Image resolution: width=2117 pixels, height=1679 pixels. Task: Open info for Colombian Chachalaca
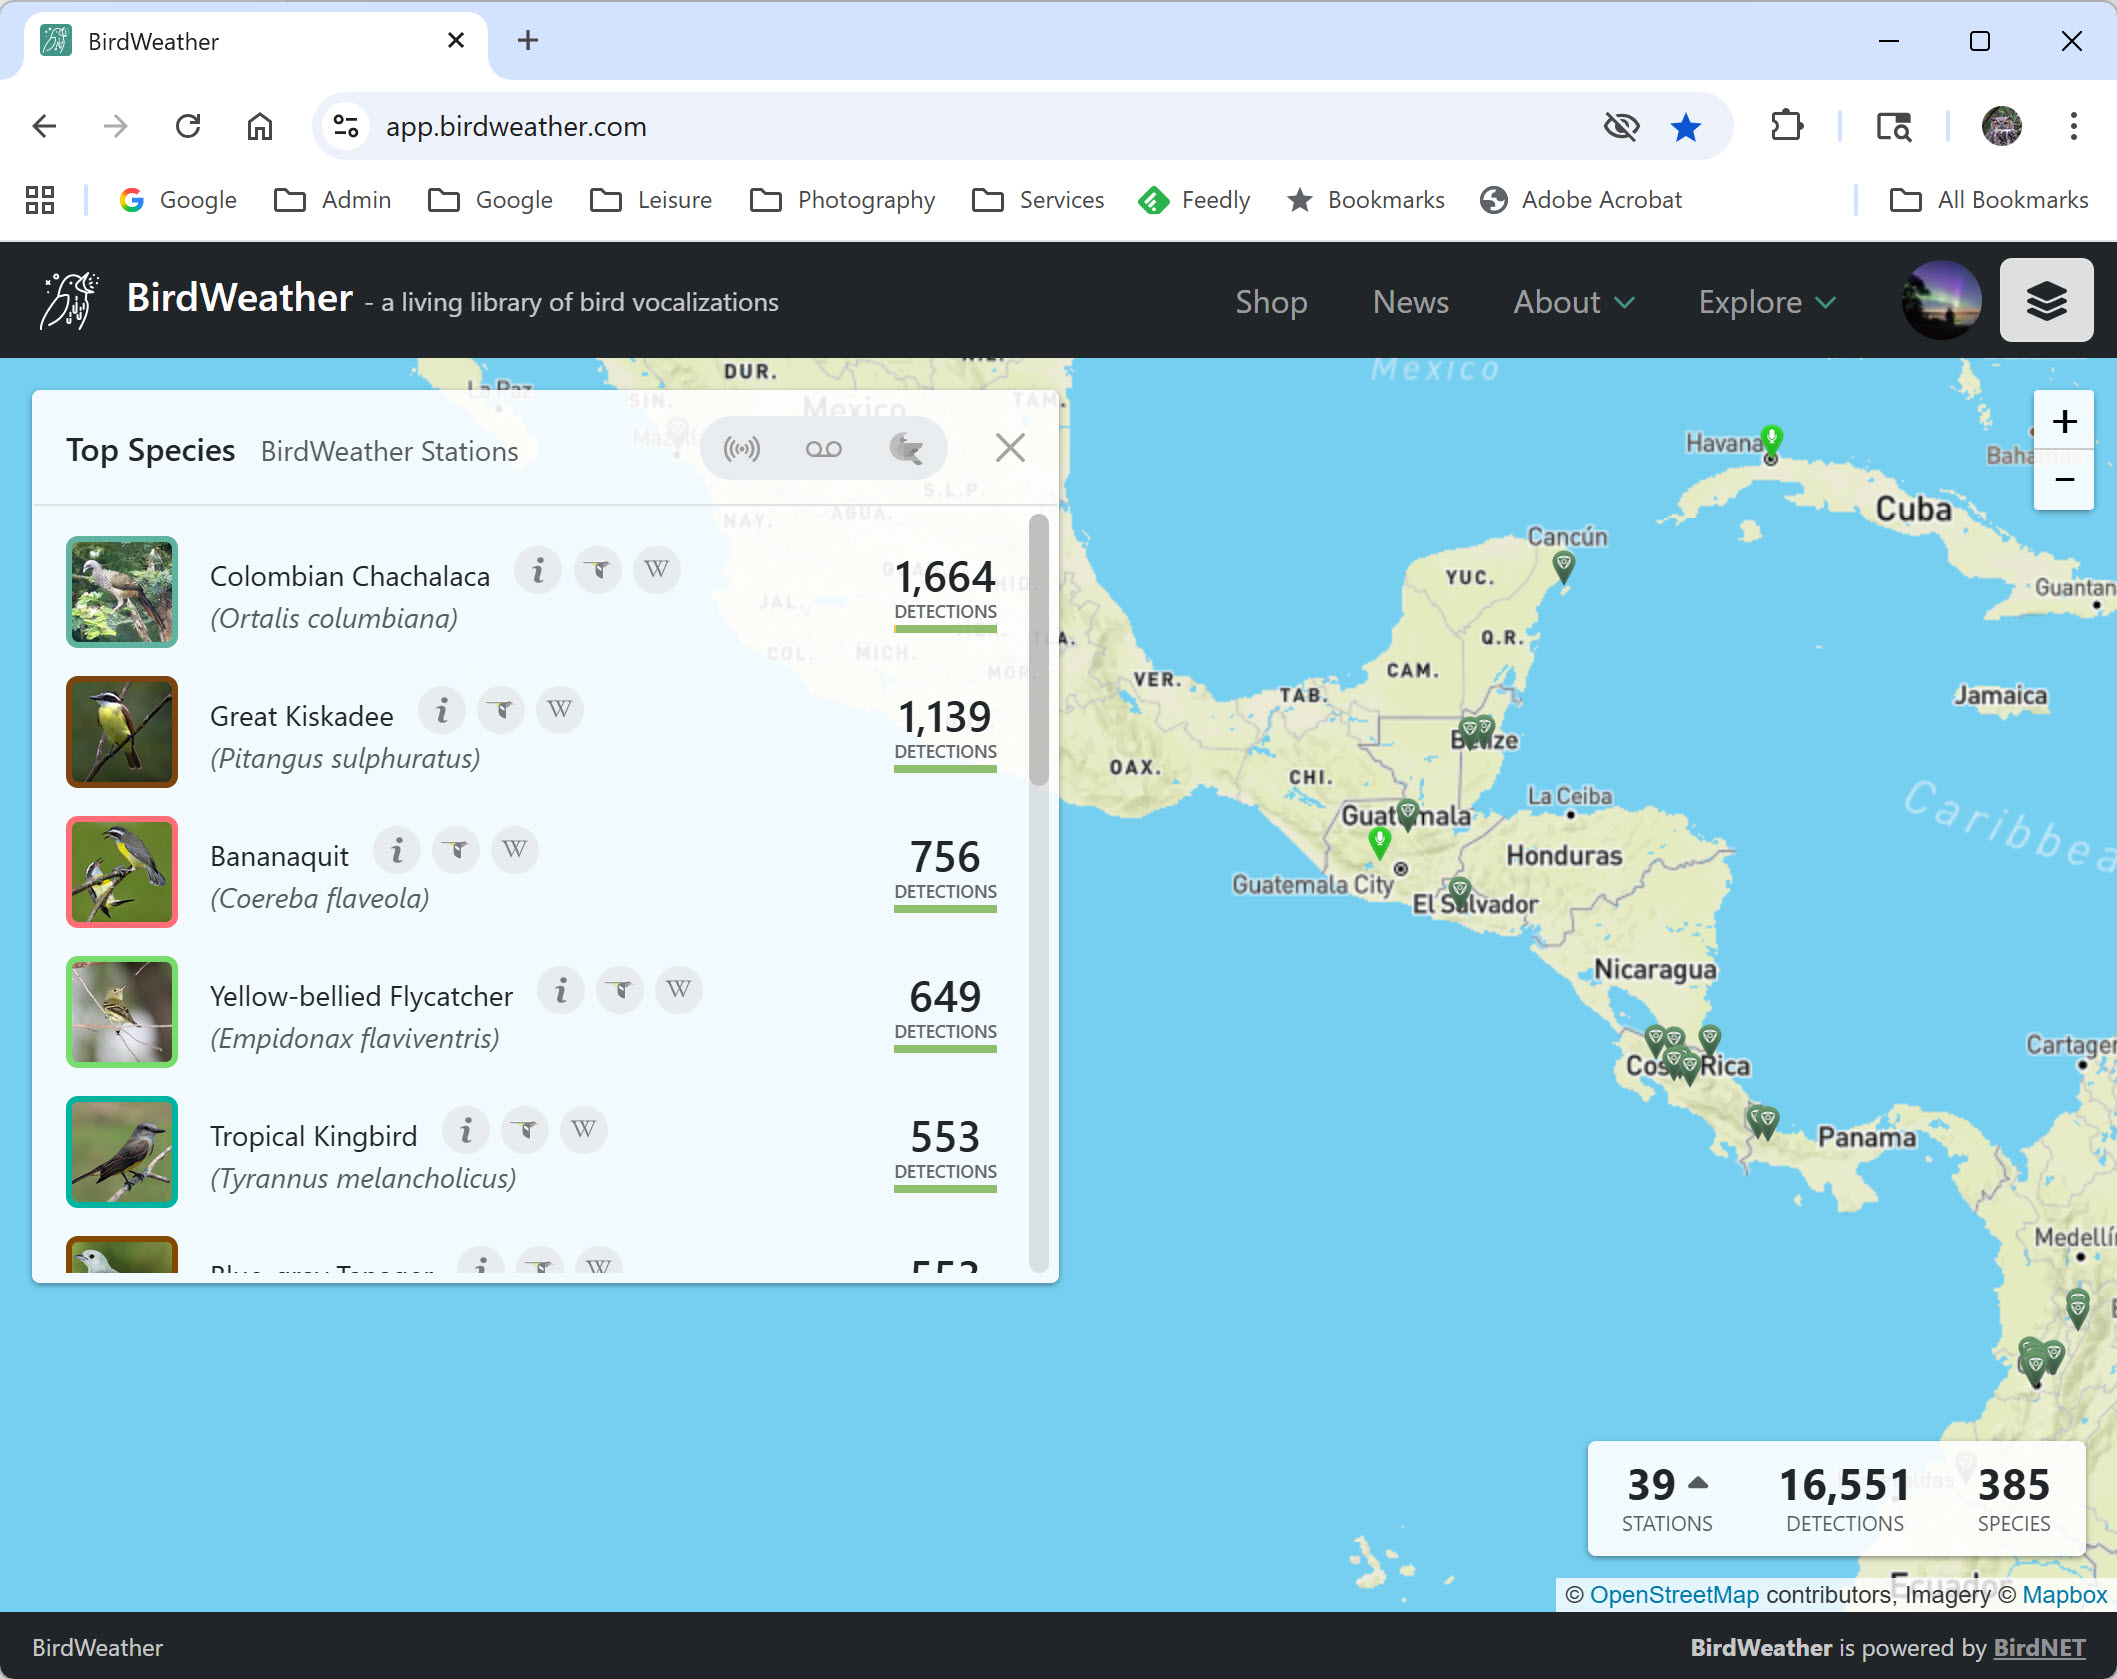[x=538, y=571]
